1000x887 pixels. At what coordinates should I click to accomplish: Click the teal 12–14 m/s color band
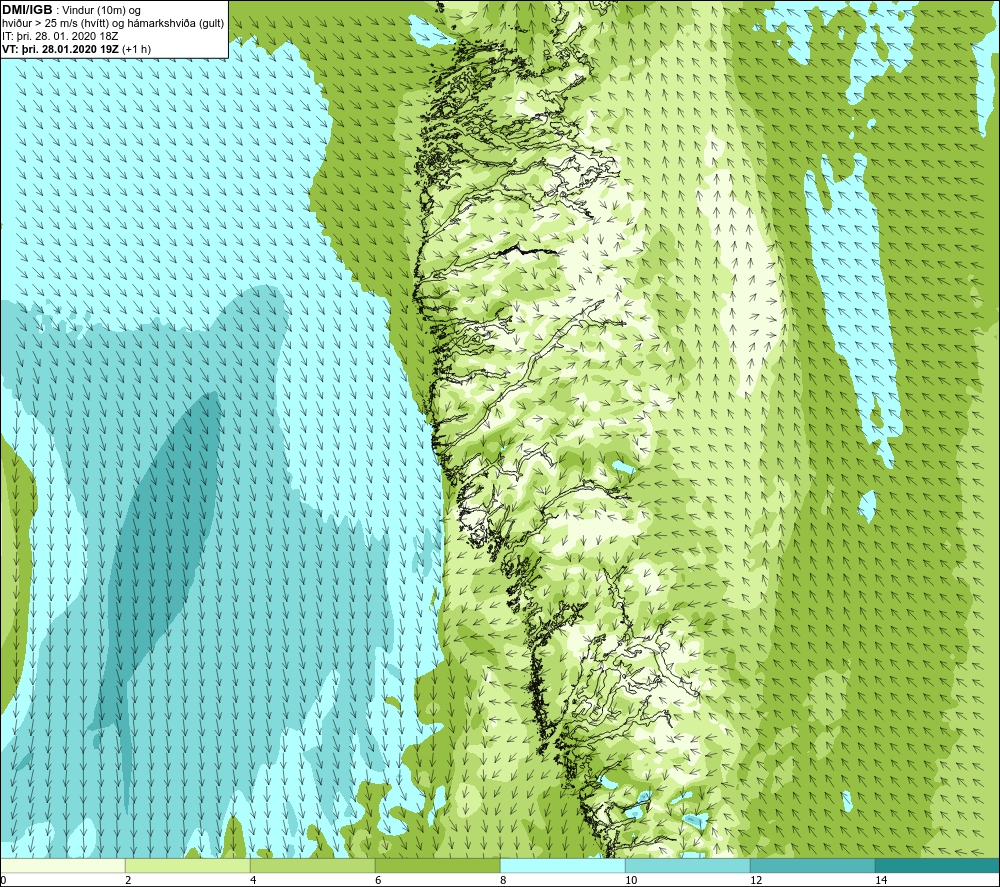(812, 865)
